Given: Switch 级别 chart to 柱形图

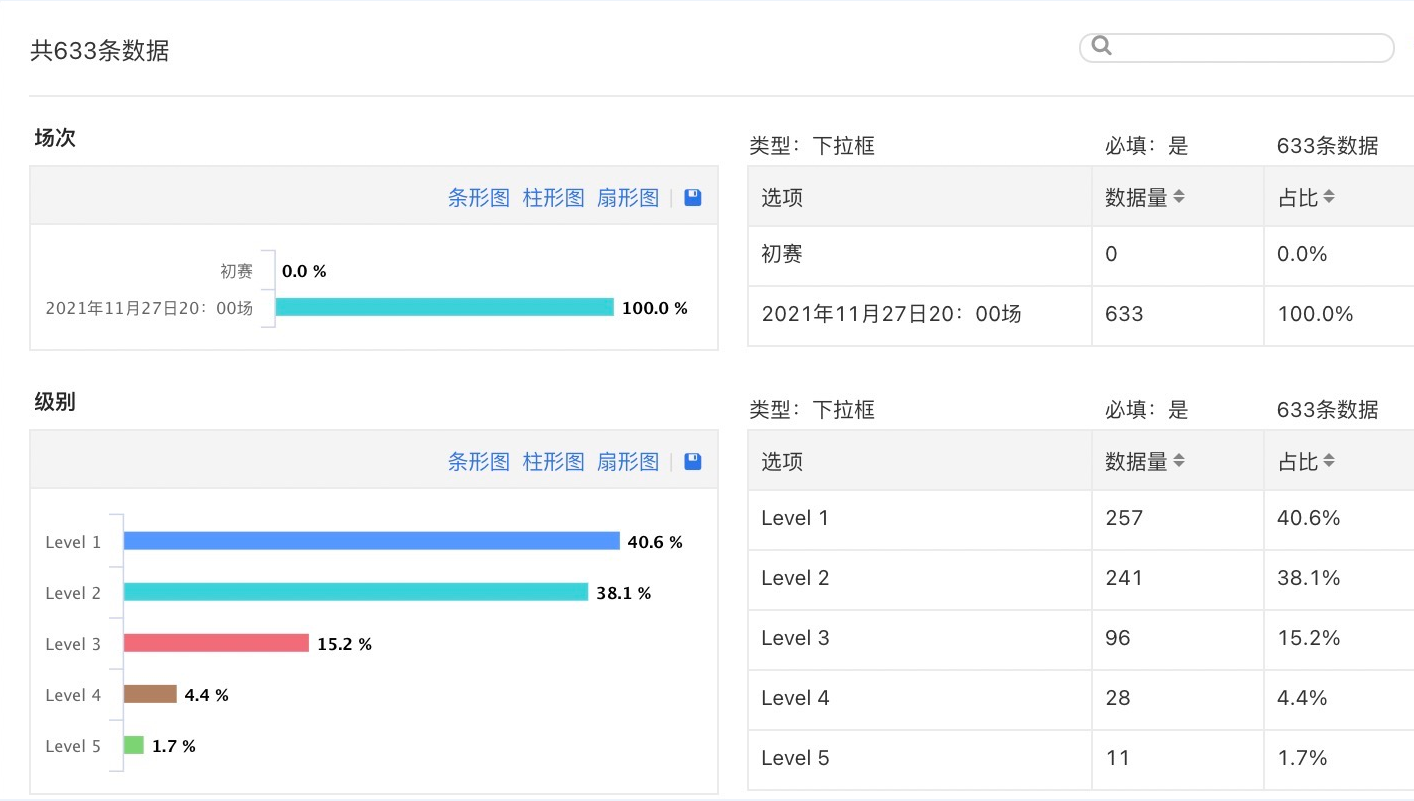Looking at the screenshot, I should (x=553, y=462).
